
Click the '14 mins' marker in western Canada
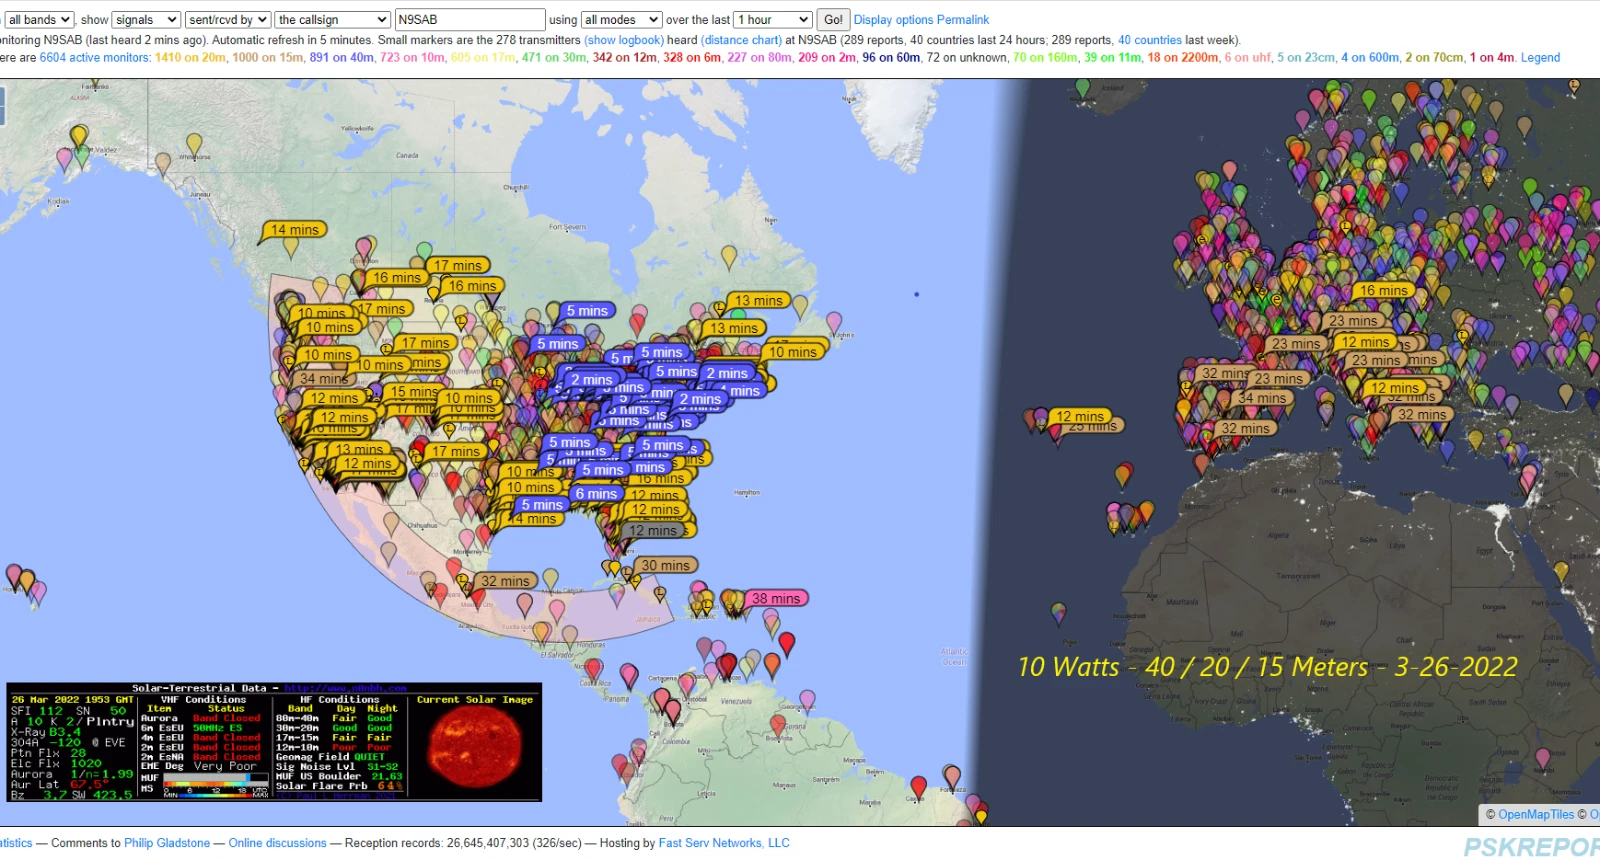click(295, 230)
